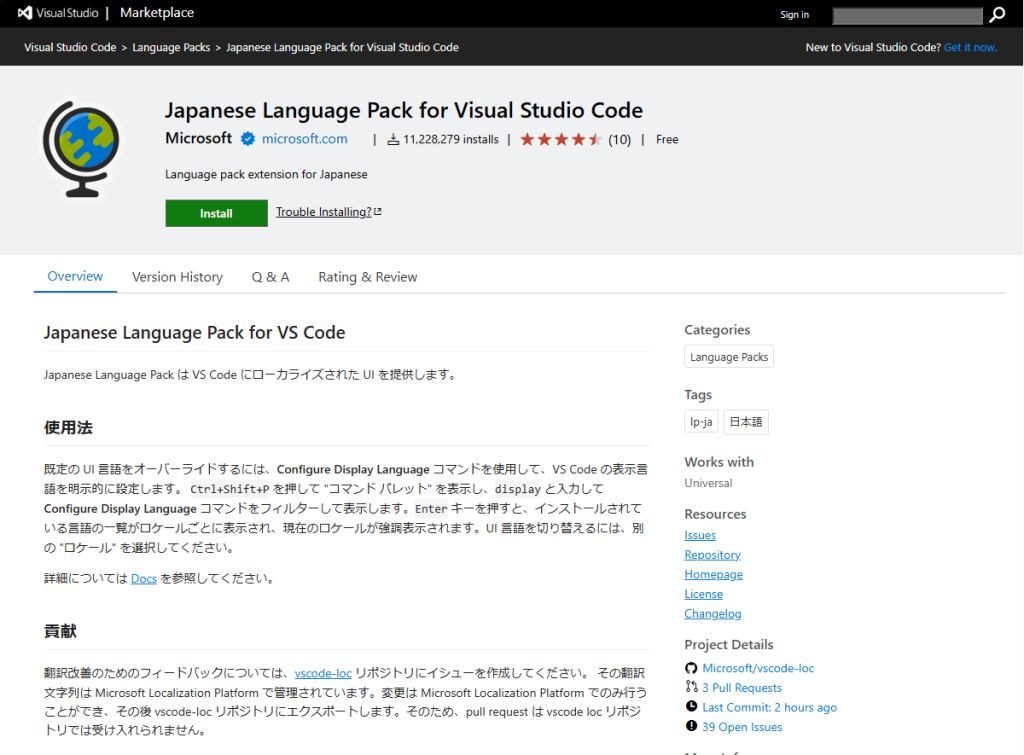Click the Universal text under Works with
Viewport: 1024px width, 755px height.
click(x=708, y=483)
